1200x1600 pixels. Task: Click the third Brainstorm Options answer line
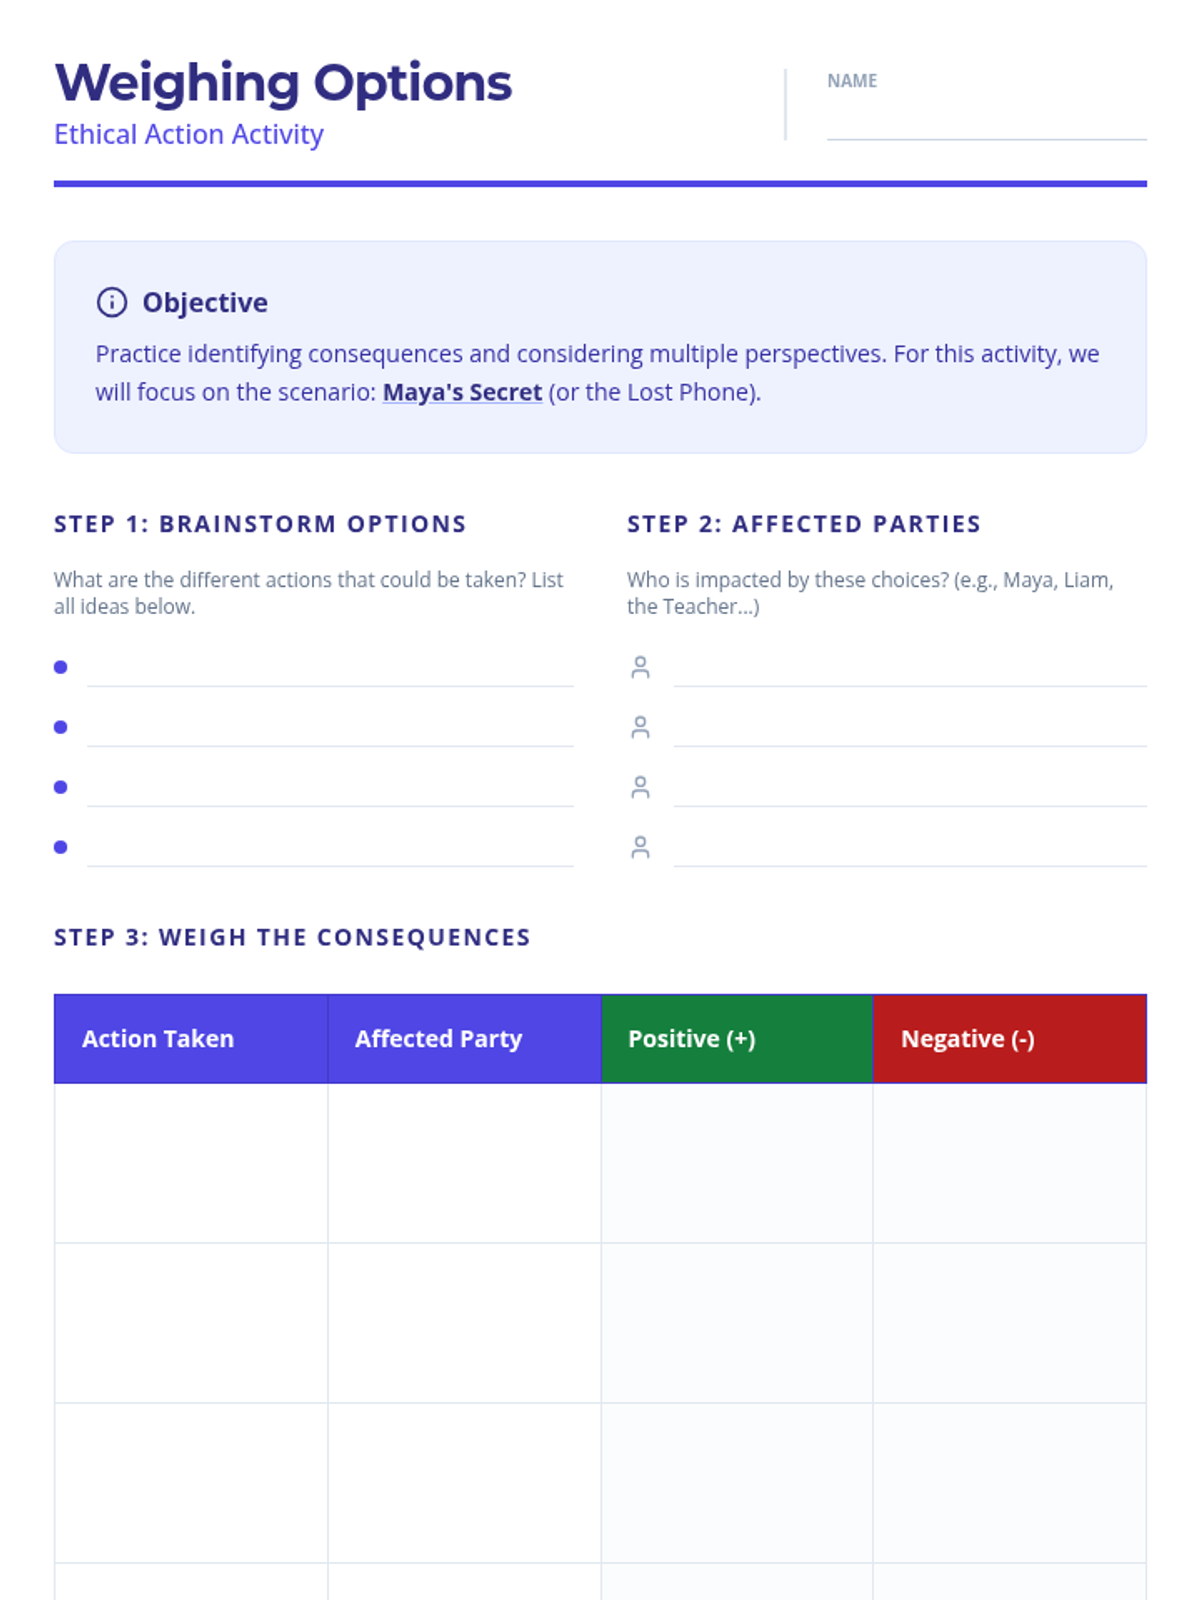click(330, 788)
